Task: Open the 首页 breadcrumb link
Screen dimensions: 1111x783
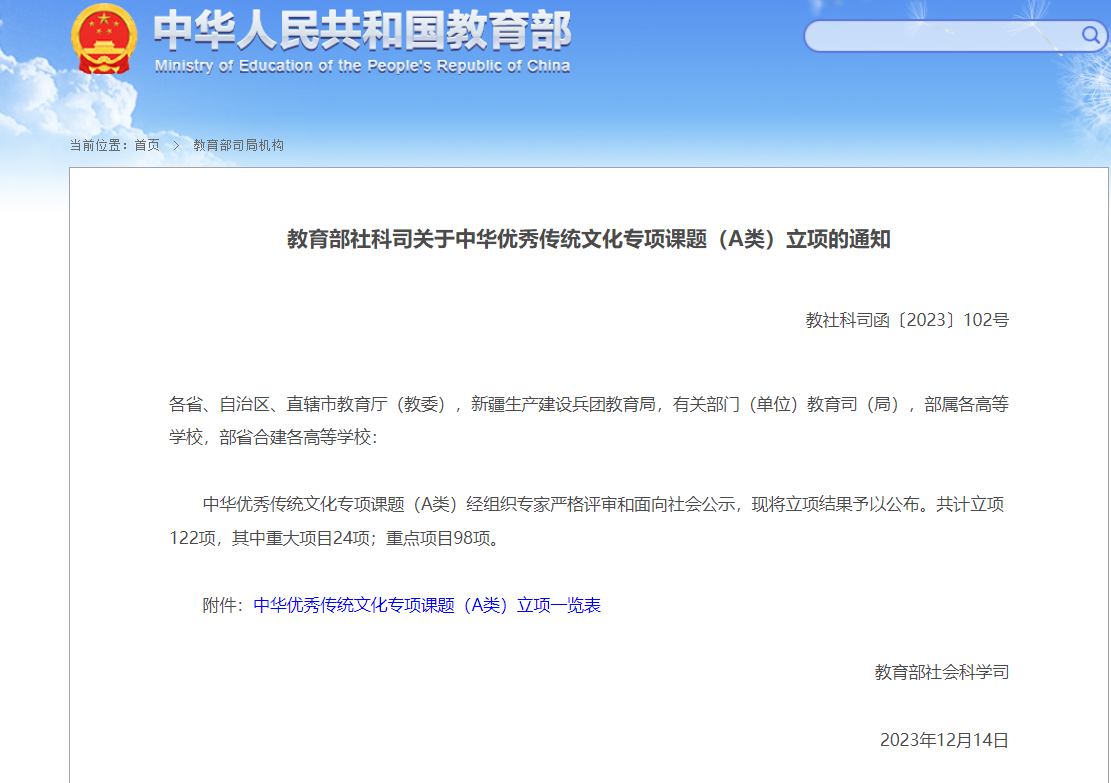Action: point(147,145)
